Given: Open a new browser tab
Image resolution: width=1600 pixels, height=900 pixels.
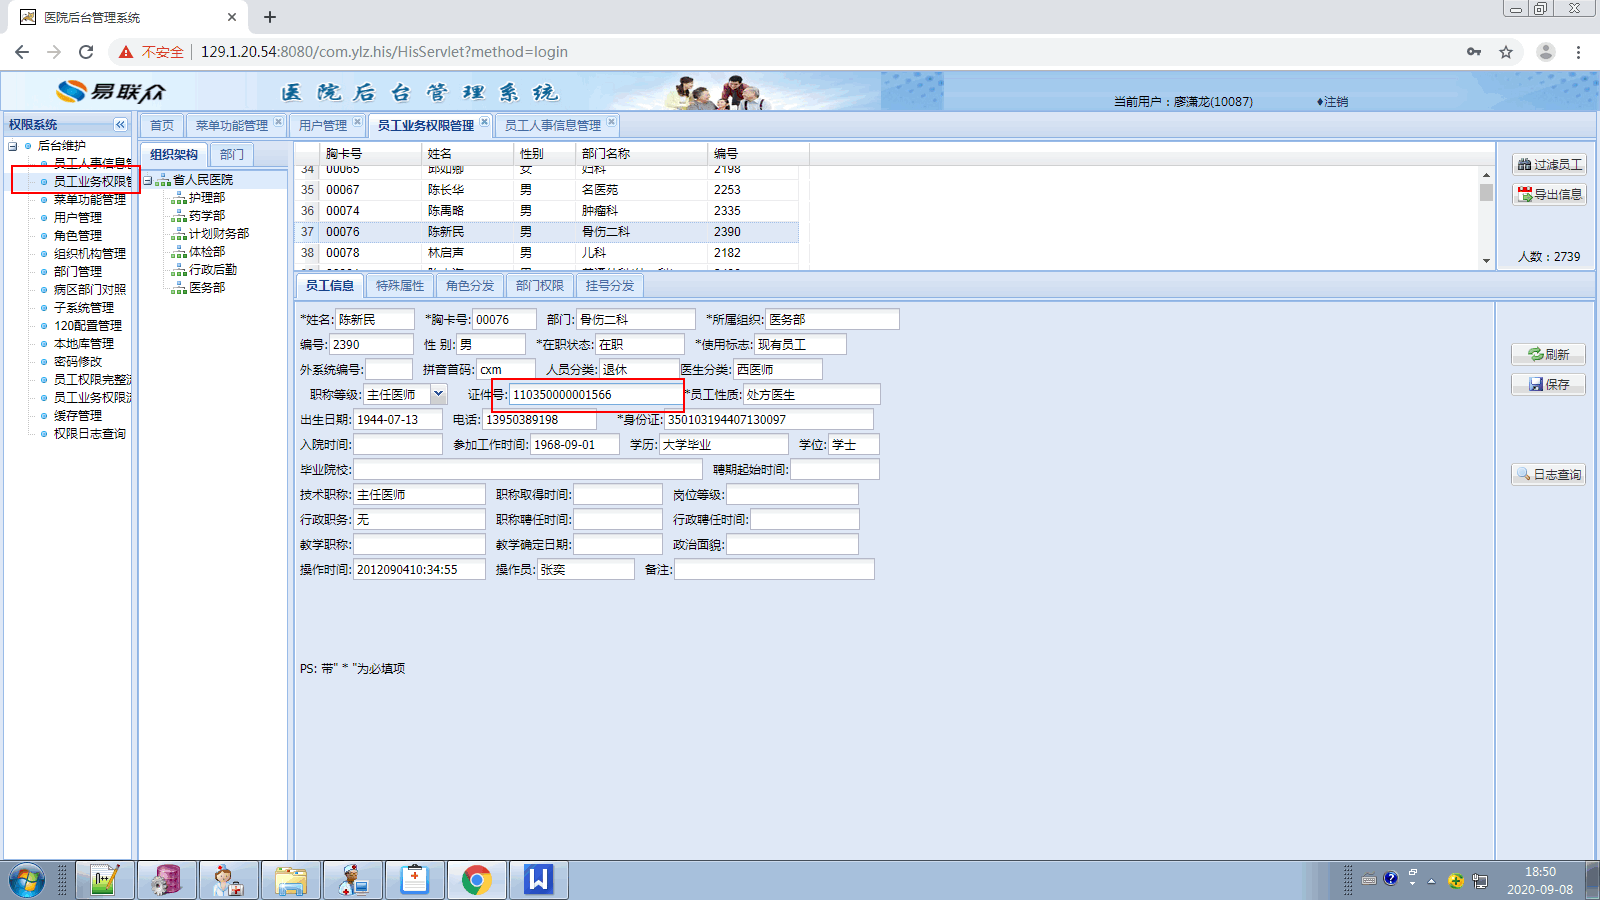Looking at the screenshot, I should (270, 17).
